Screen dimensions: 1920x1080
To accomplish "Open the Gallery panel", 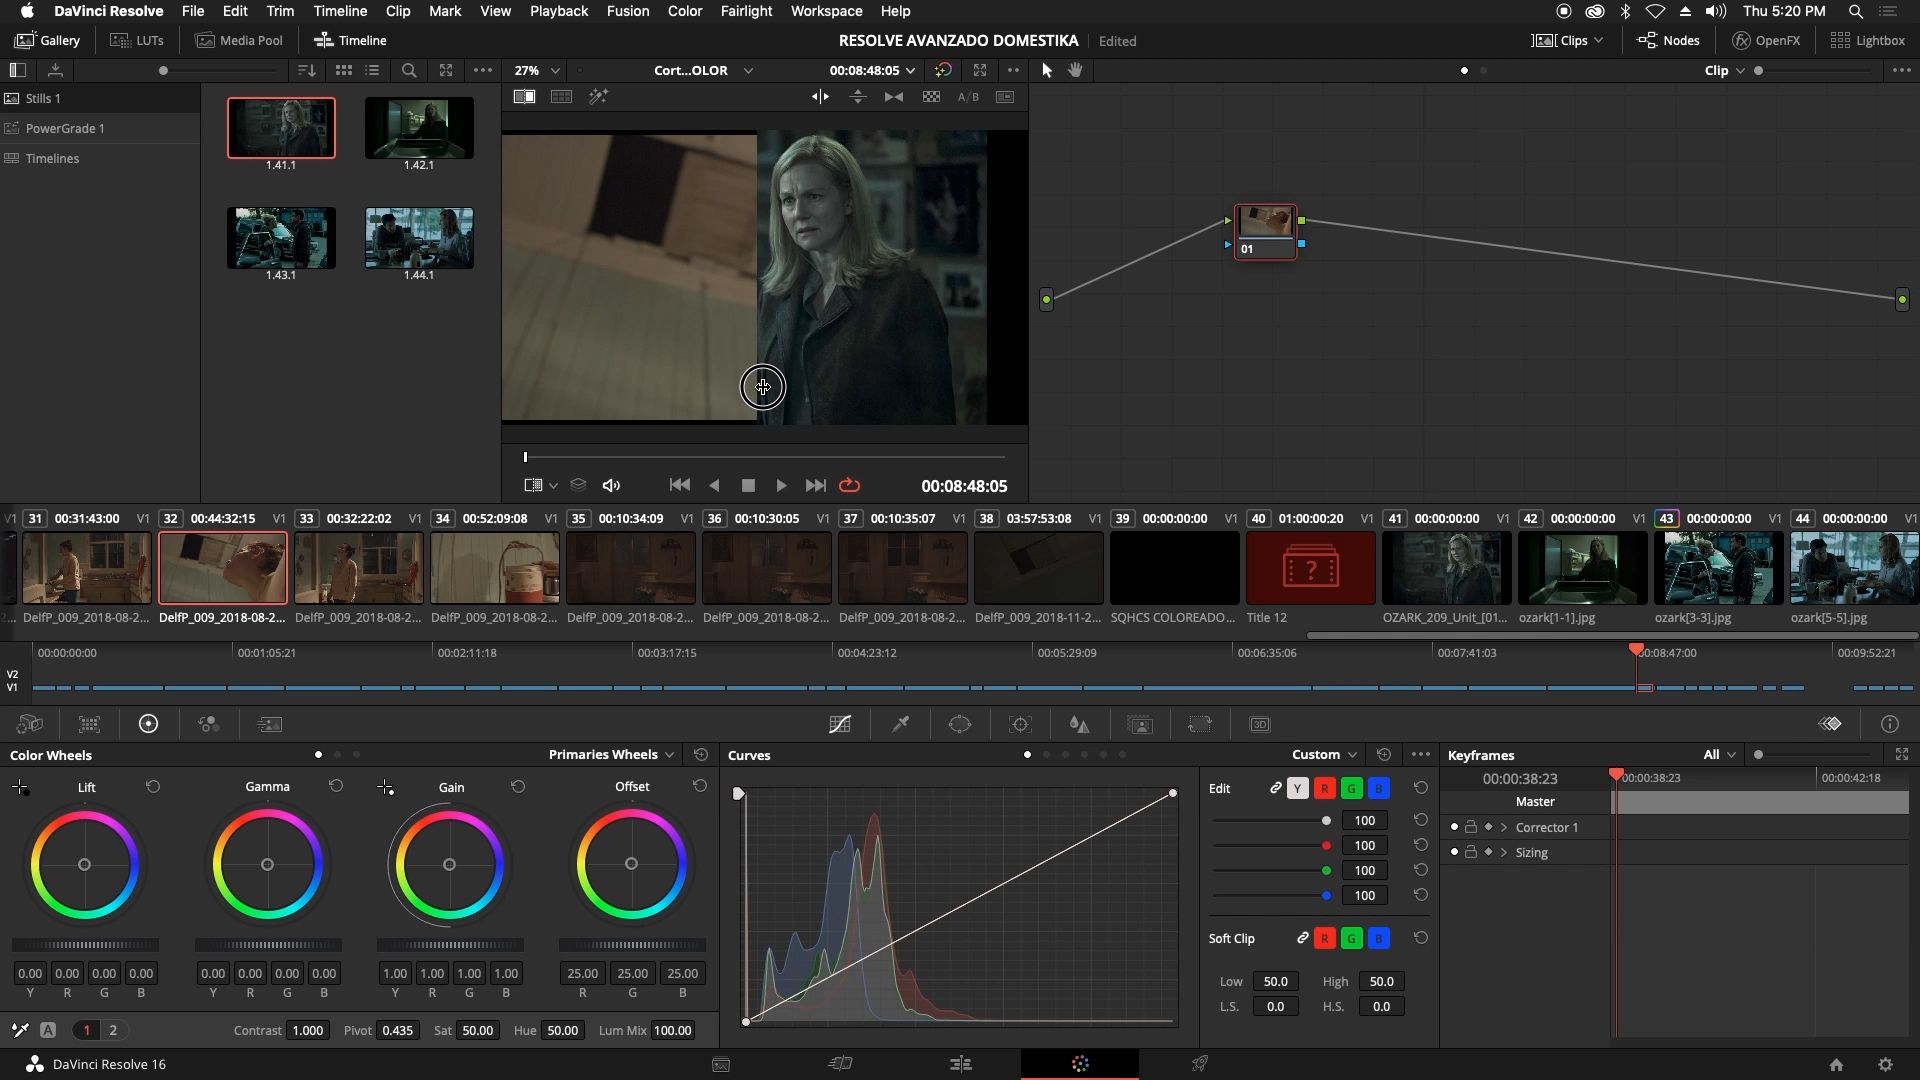I will pos(47,40).
